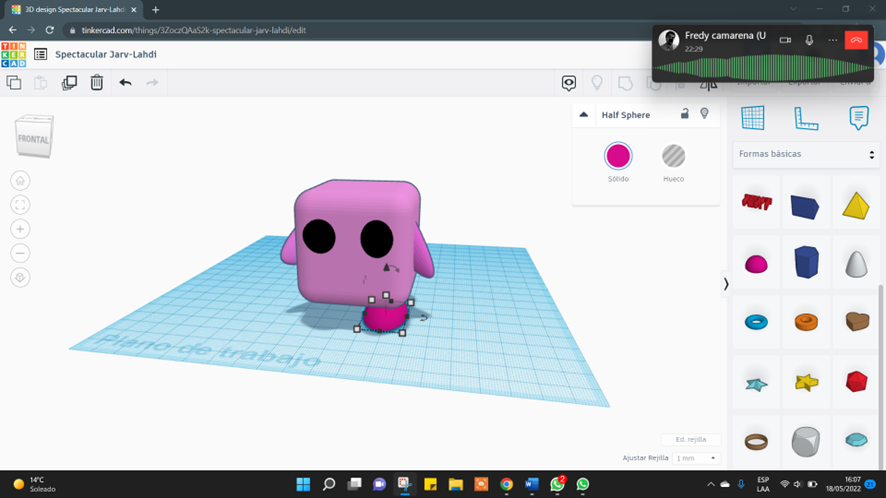Pick the brown Ring shape

[756, 441]
